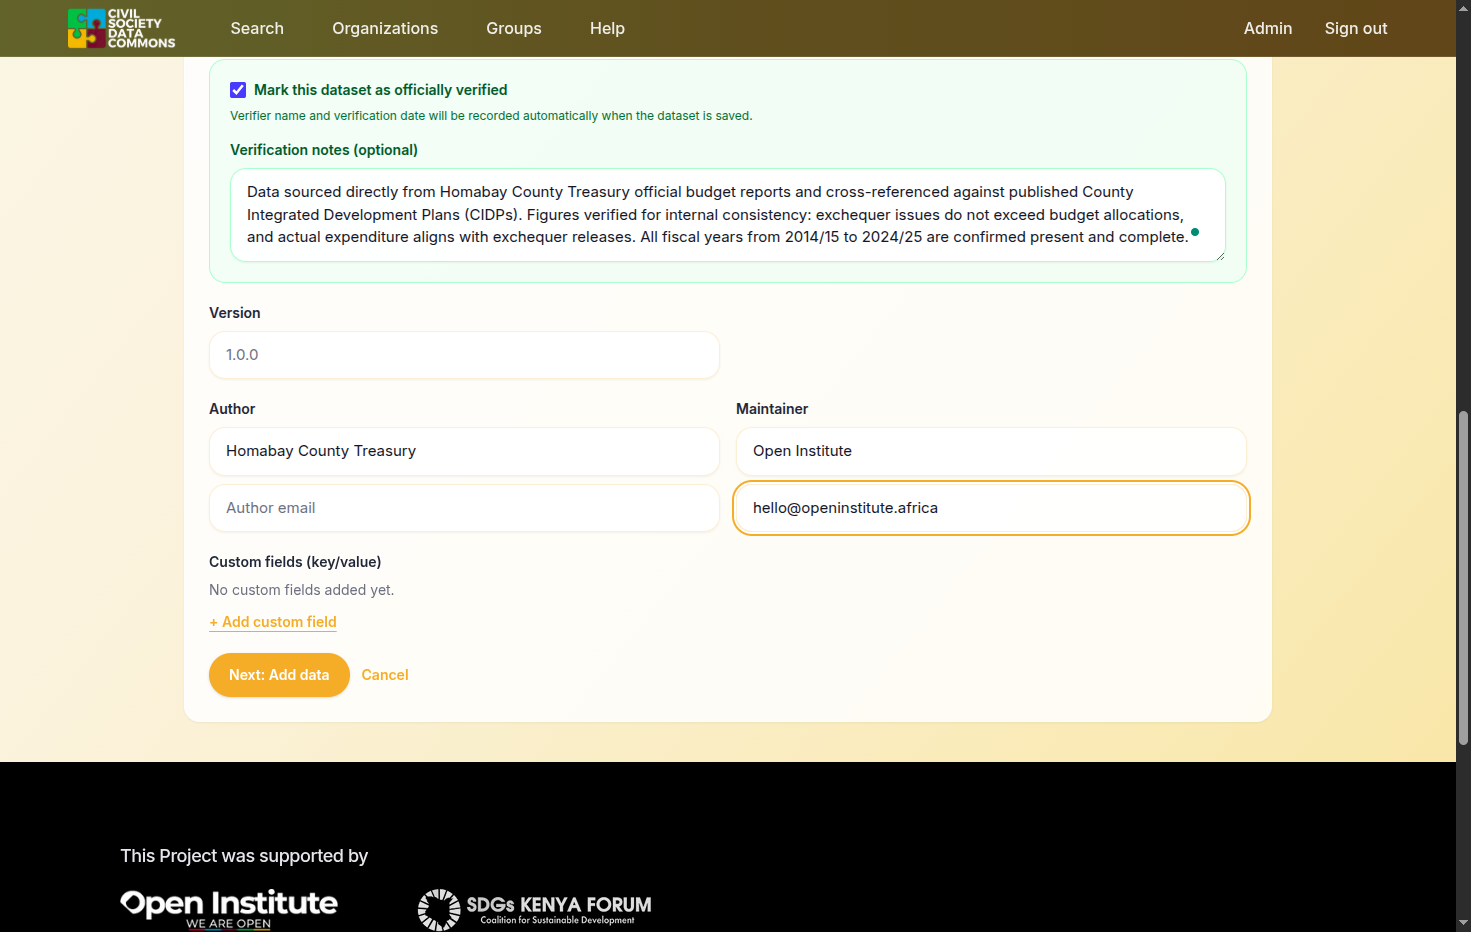Click the scrollbar down arrow

point(1463,922)
